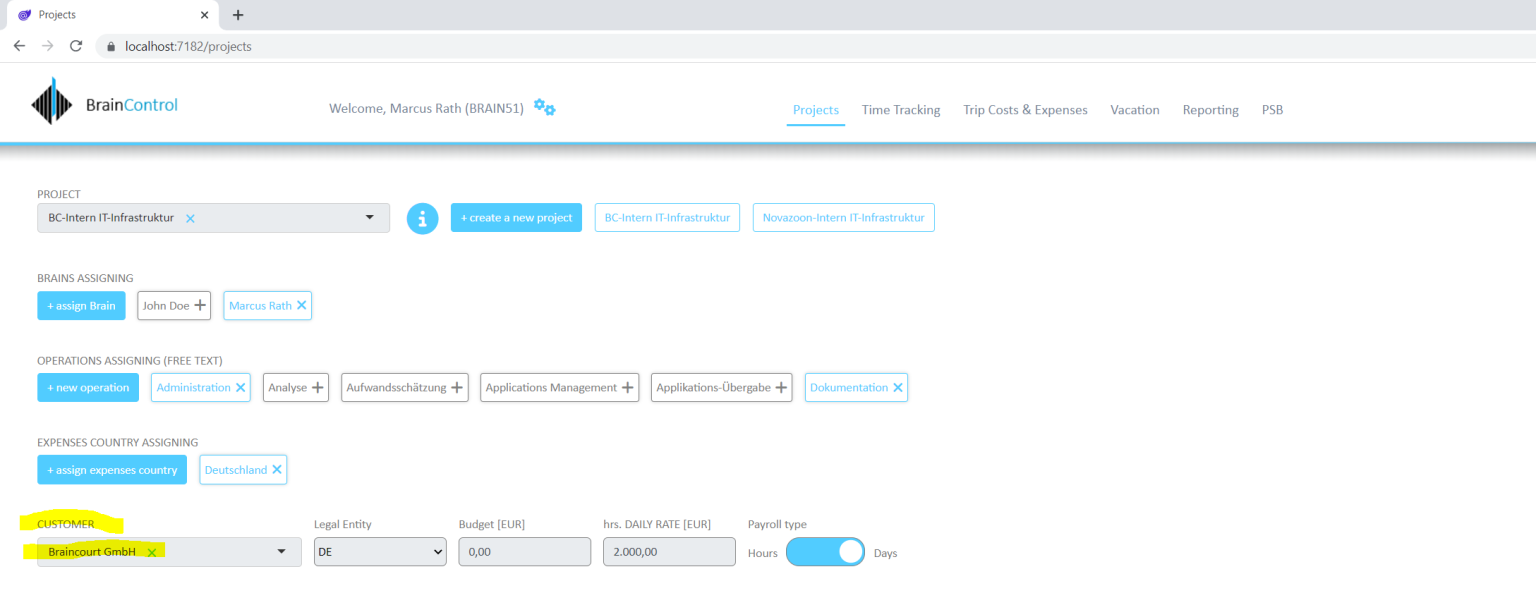1536x605 pixels.
Task: Open the blue info icon beside project selector
Action: pyautogui.click(x=422, y=217)
